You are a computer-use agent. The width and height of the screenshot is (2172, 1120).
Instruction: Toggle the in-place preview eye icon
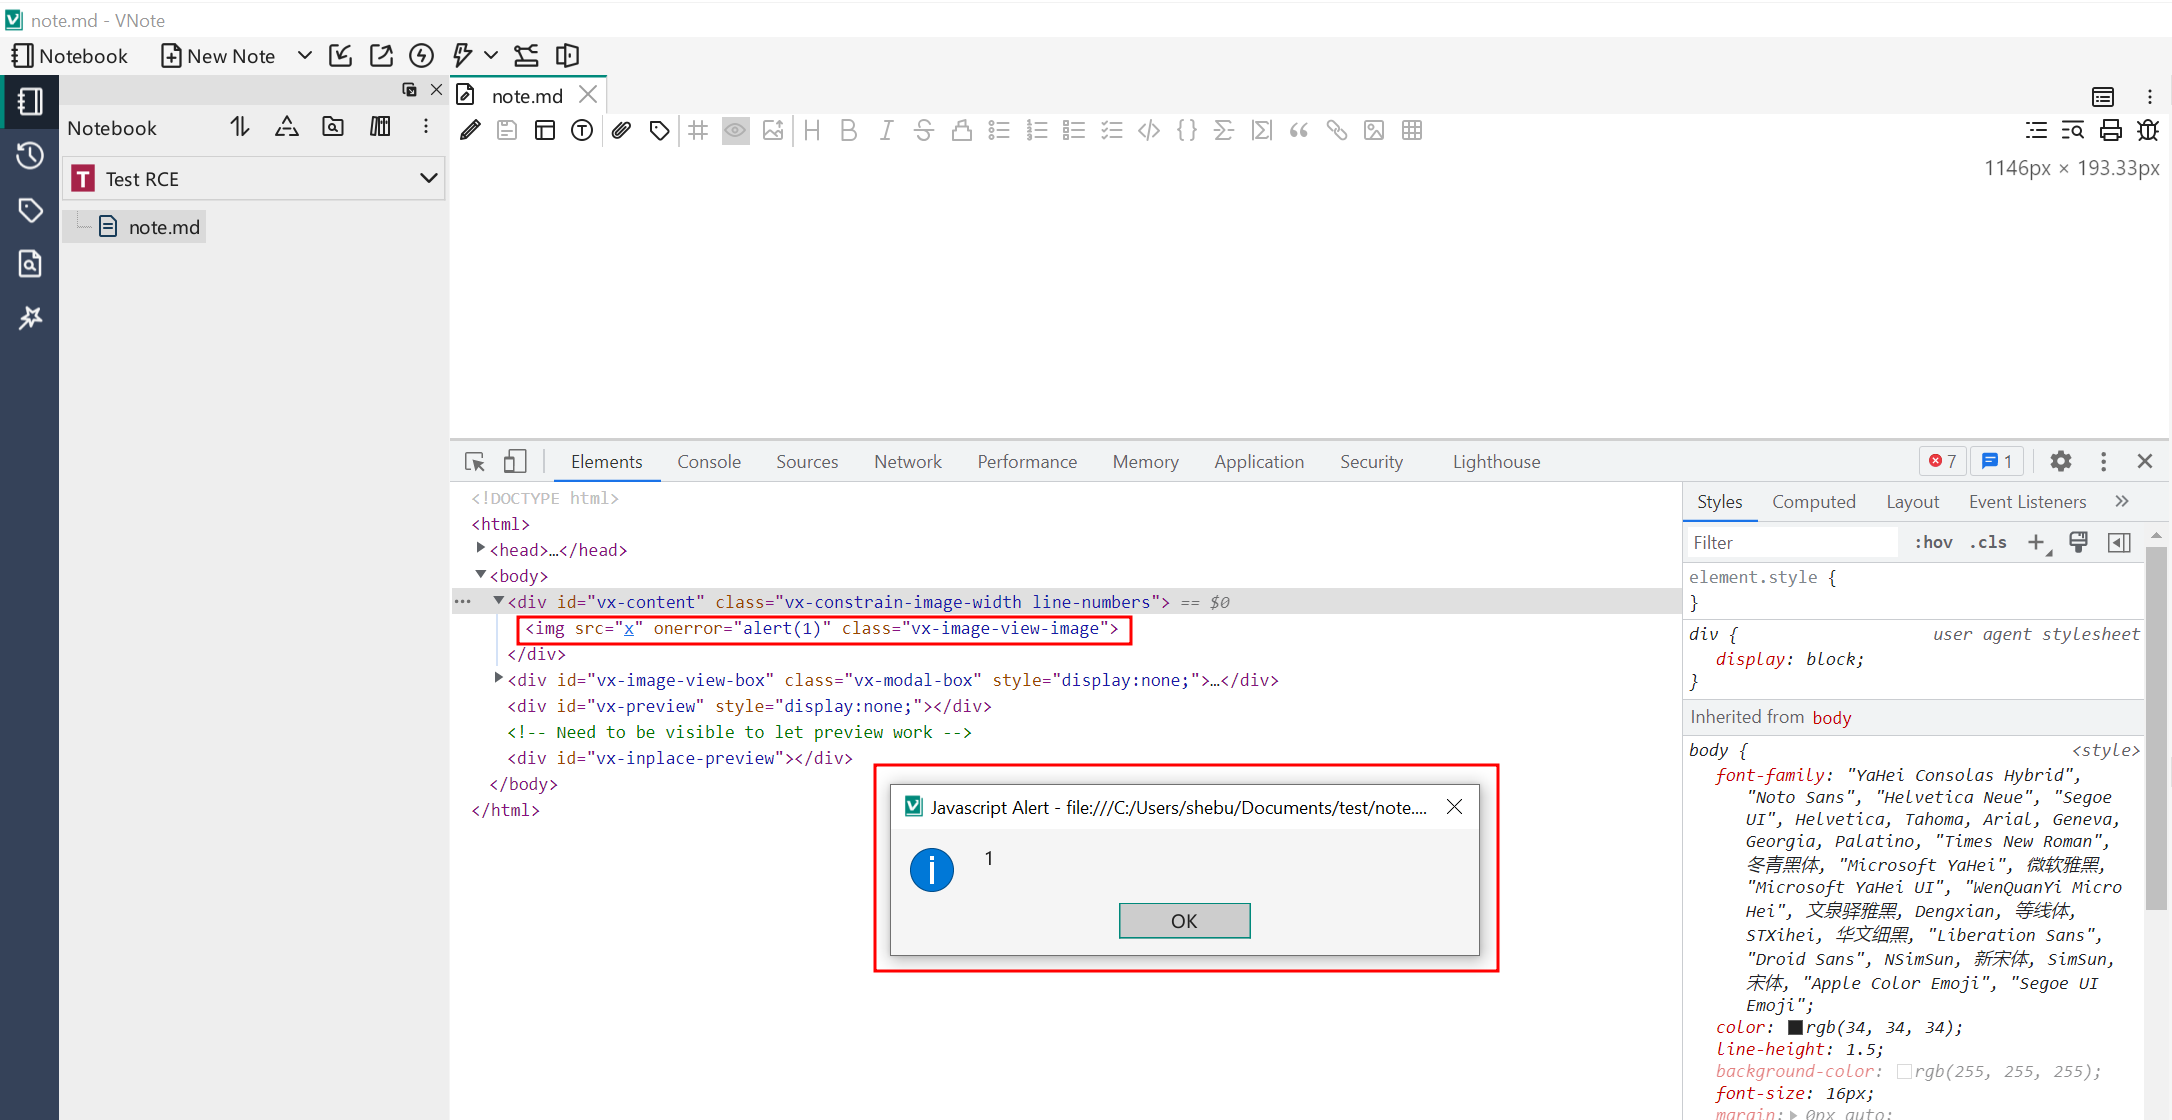pyautogui.click(x=736, y=130)
